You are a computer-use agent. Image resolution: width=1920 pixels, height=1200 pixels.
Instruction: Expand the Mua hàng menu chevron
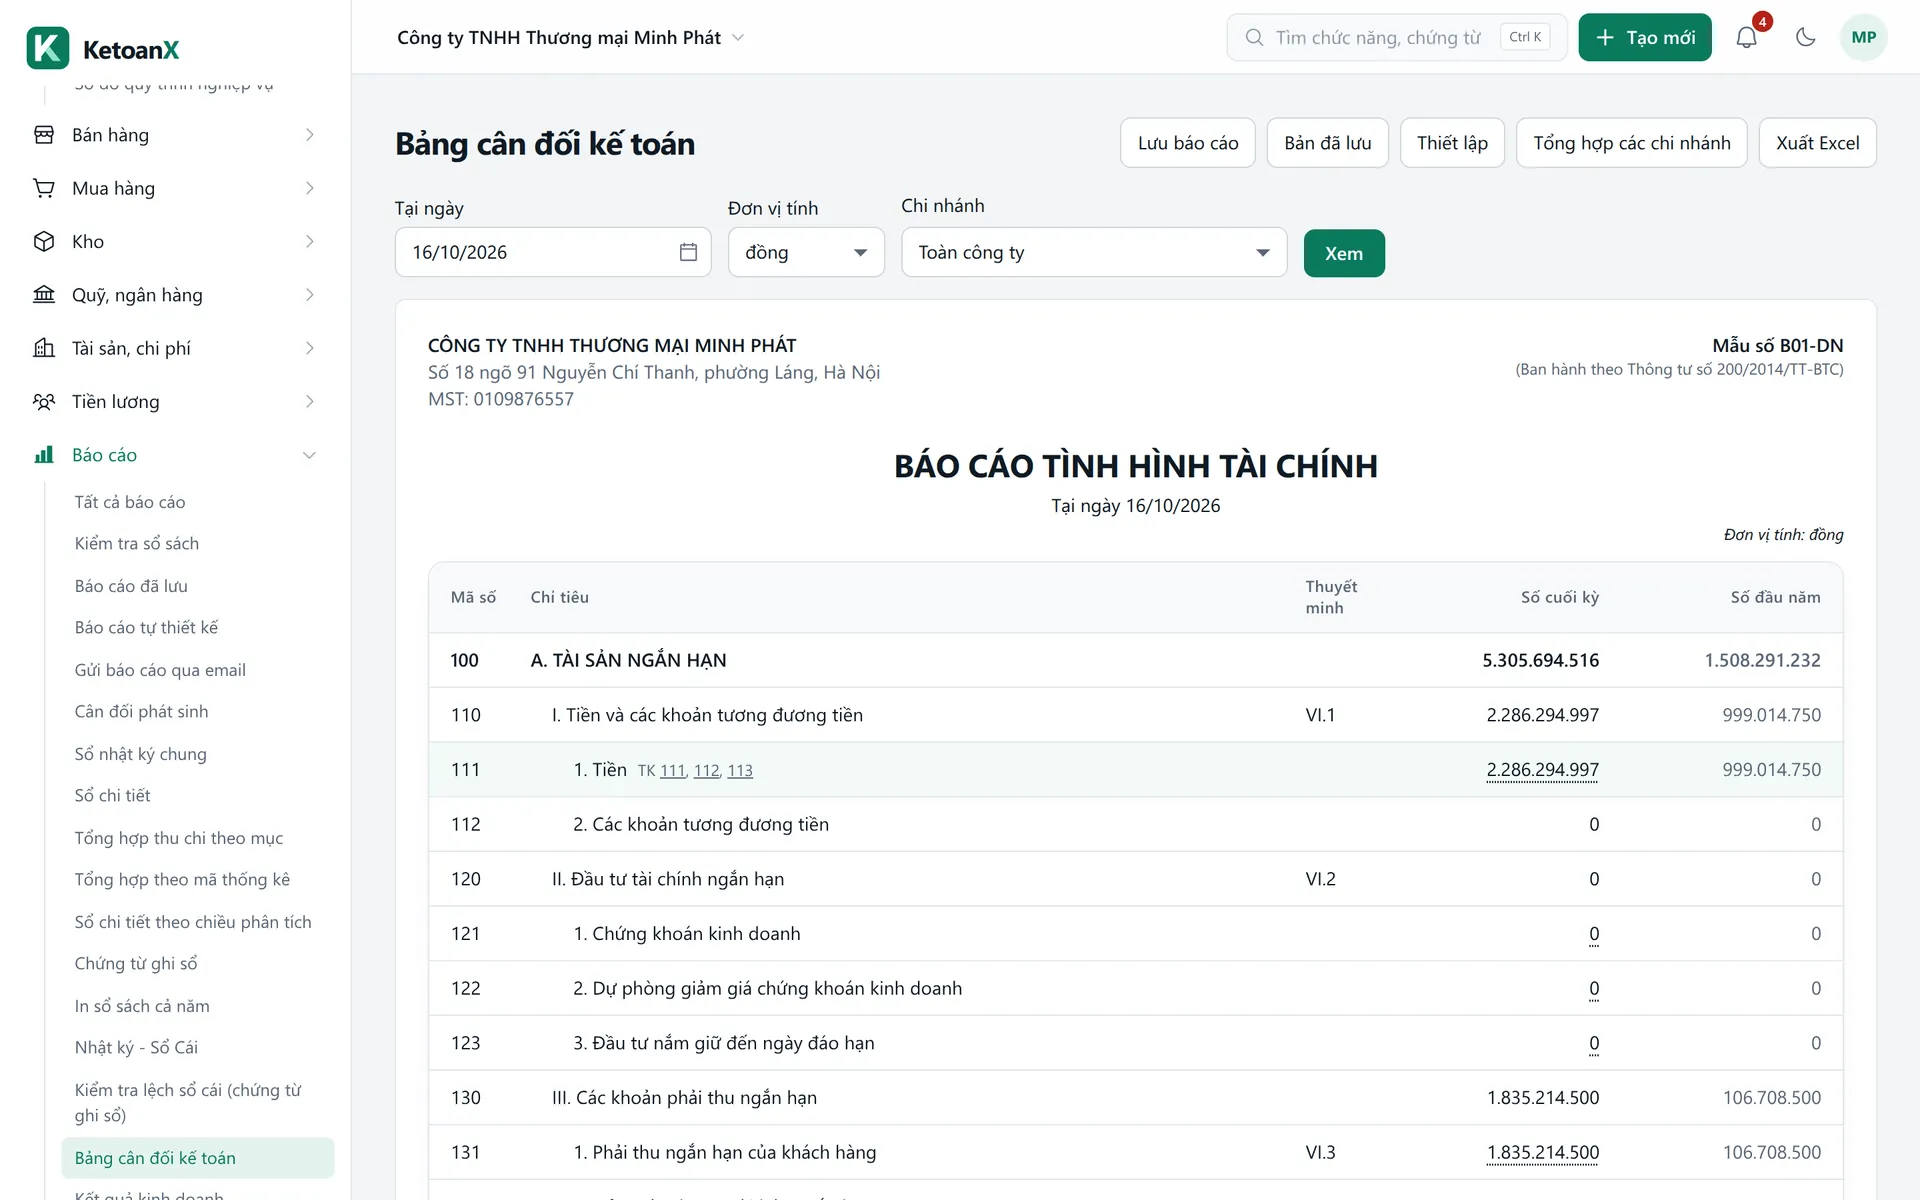309,188
